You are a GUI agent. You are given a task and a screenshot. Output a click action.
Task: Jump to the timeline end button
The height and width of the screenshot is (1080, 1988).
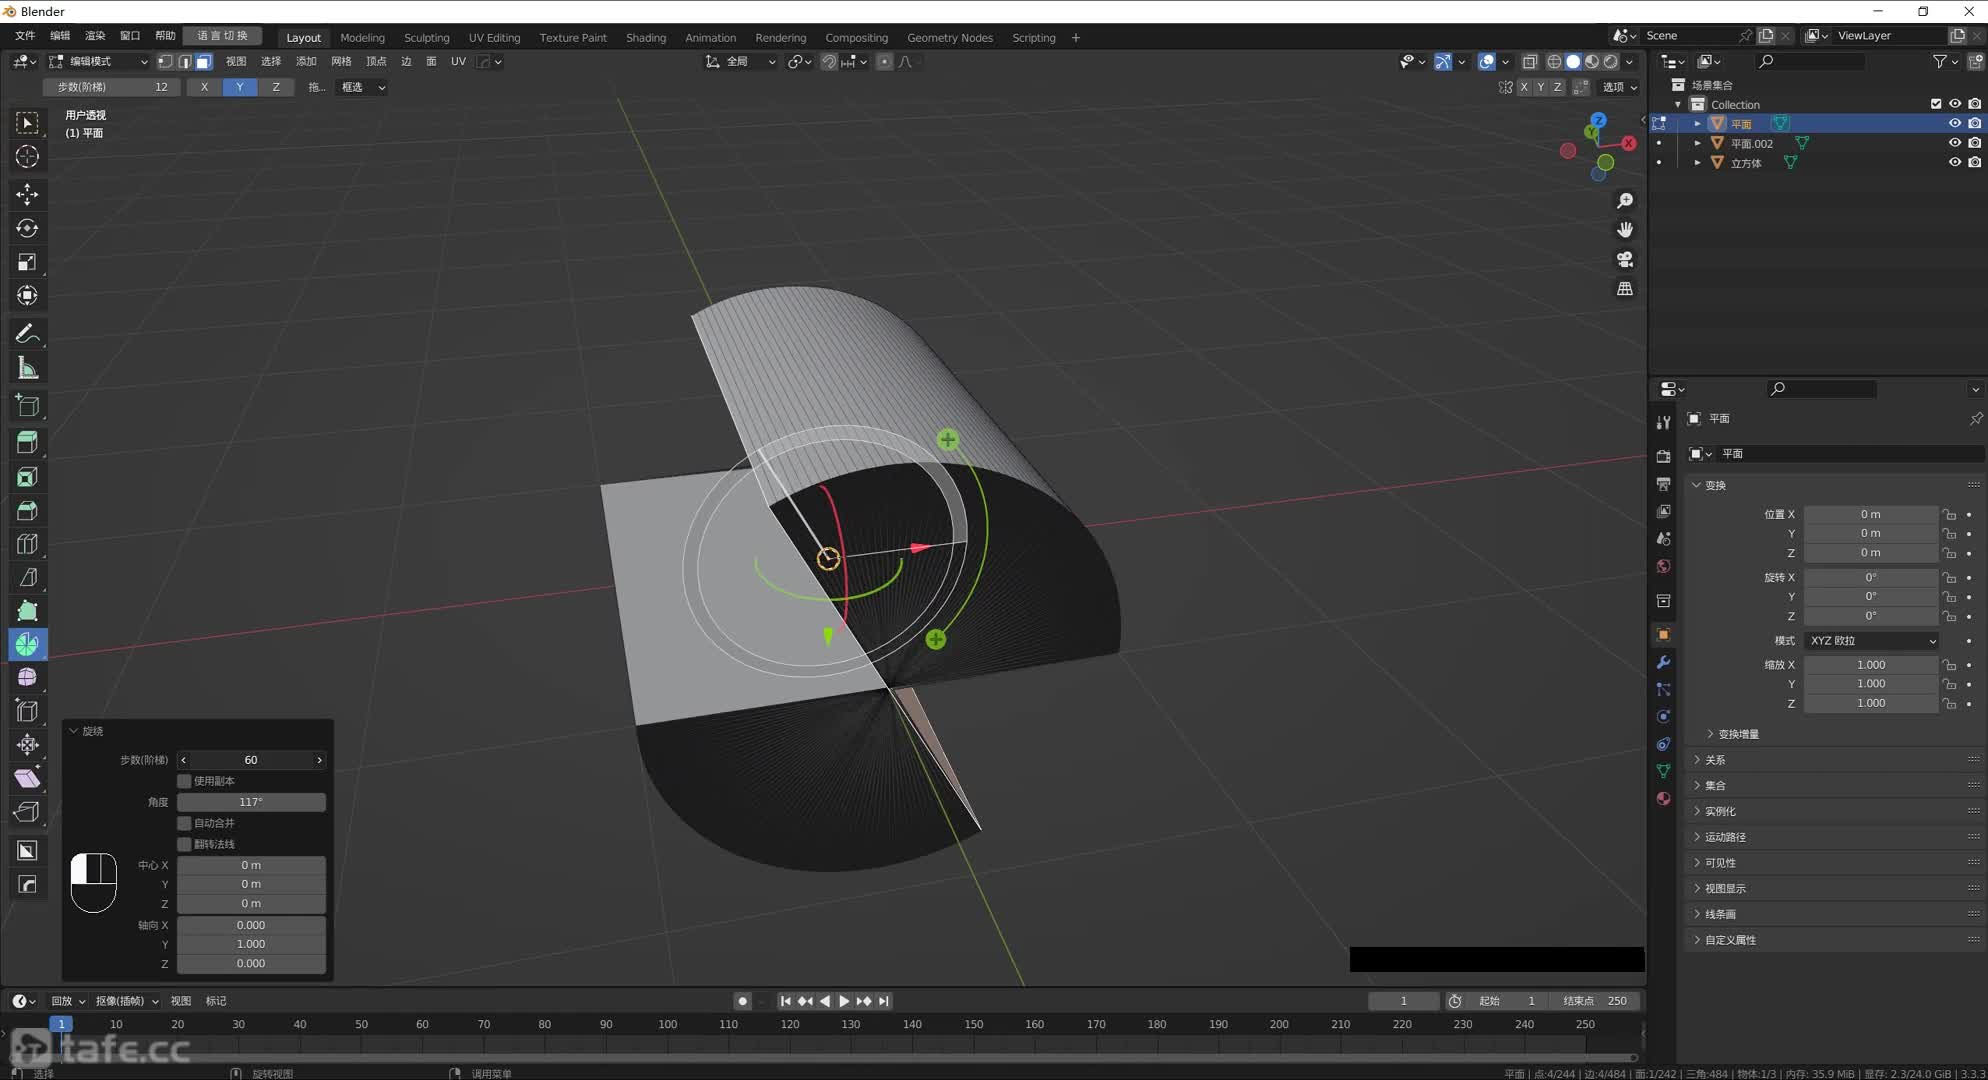click(883, 1001)
